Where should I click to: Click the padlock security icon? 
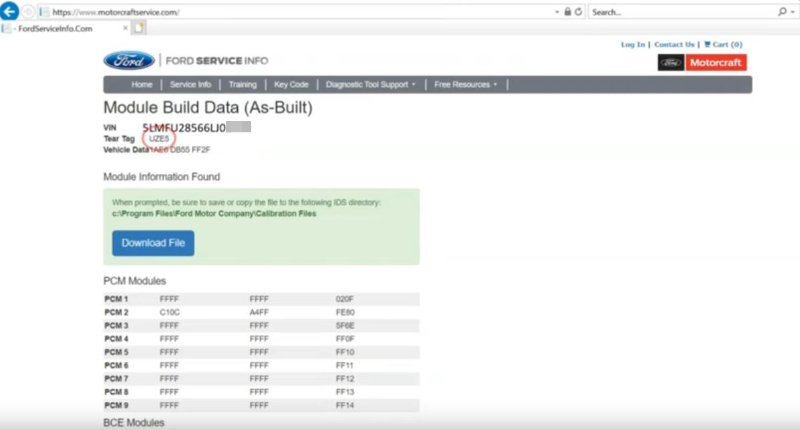pyautogui.click(x=567, y=12)
